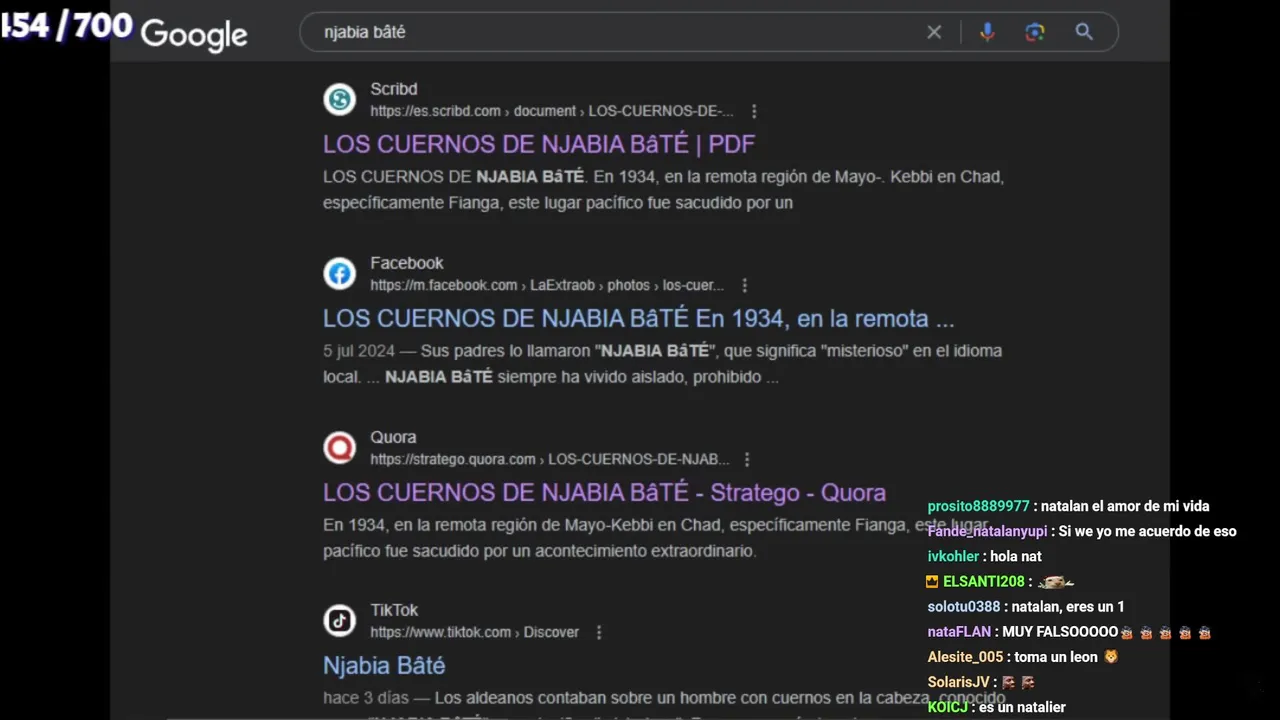1280x720 pixels.
Task: Open the Njabia Bâté TikTok result
Action: (x=384, y=665)
